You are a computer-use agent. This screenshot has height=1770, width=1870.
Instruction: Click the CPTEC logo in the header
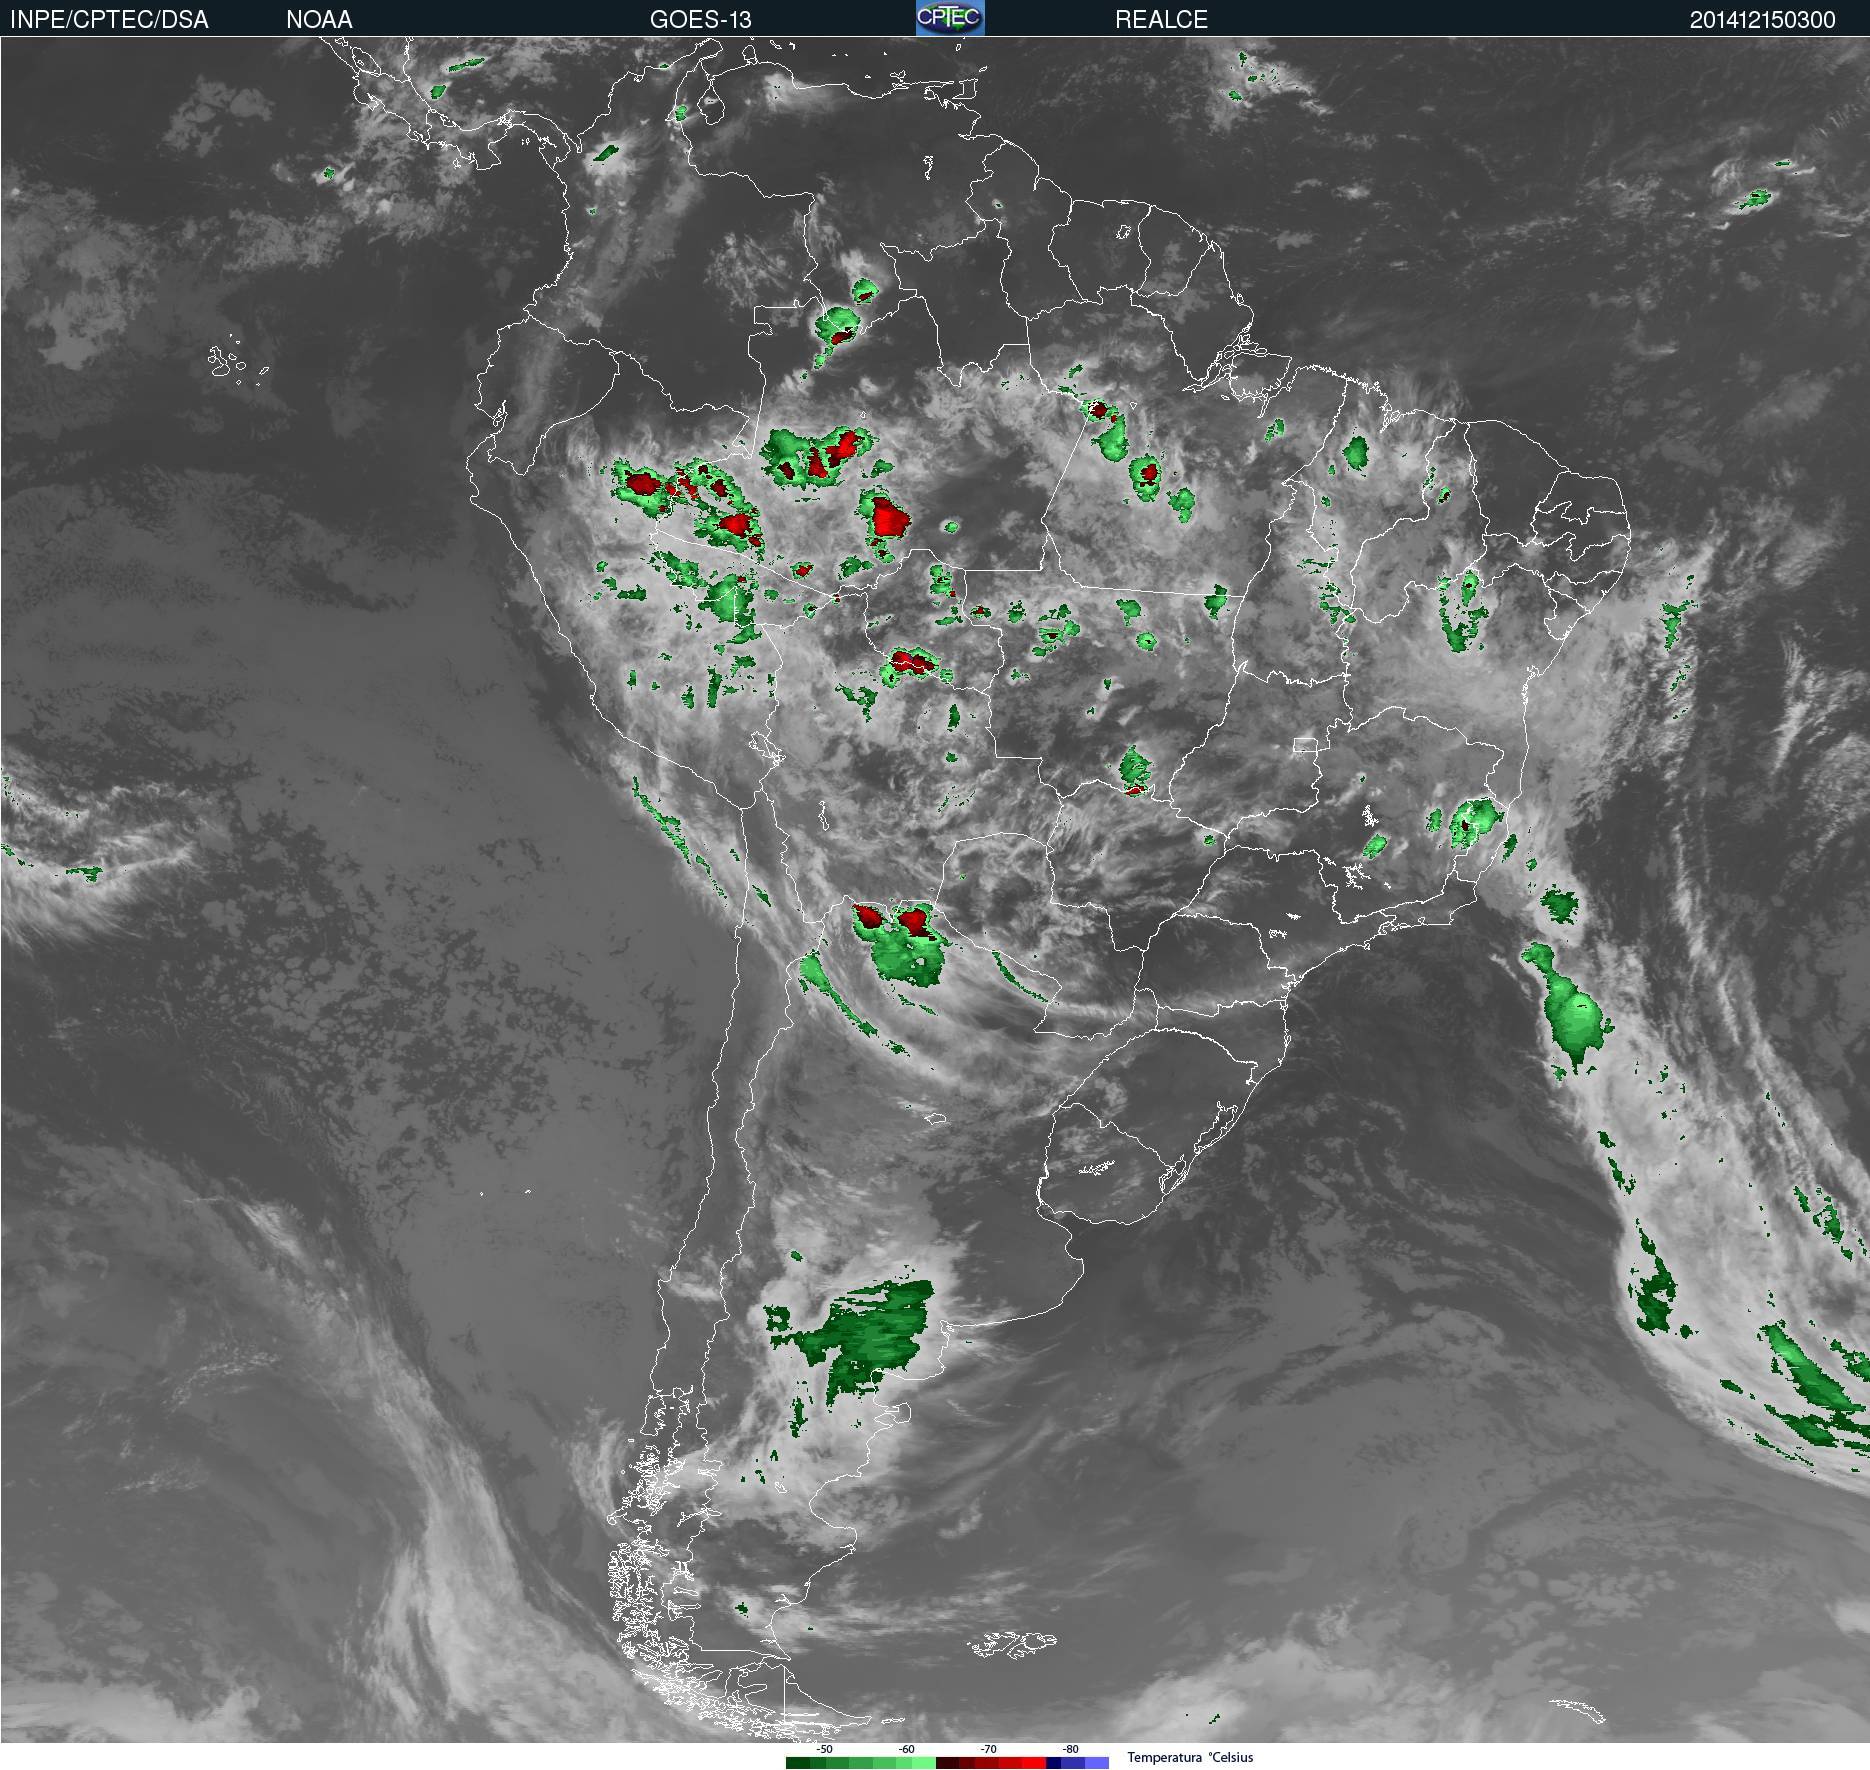[x=950, y=18]
